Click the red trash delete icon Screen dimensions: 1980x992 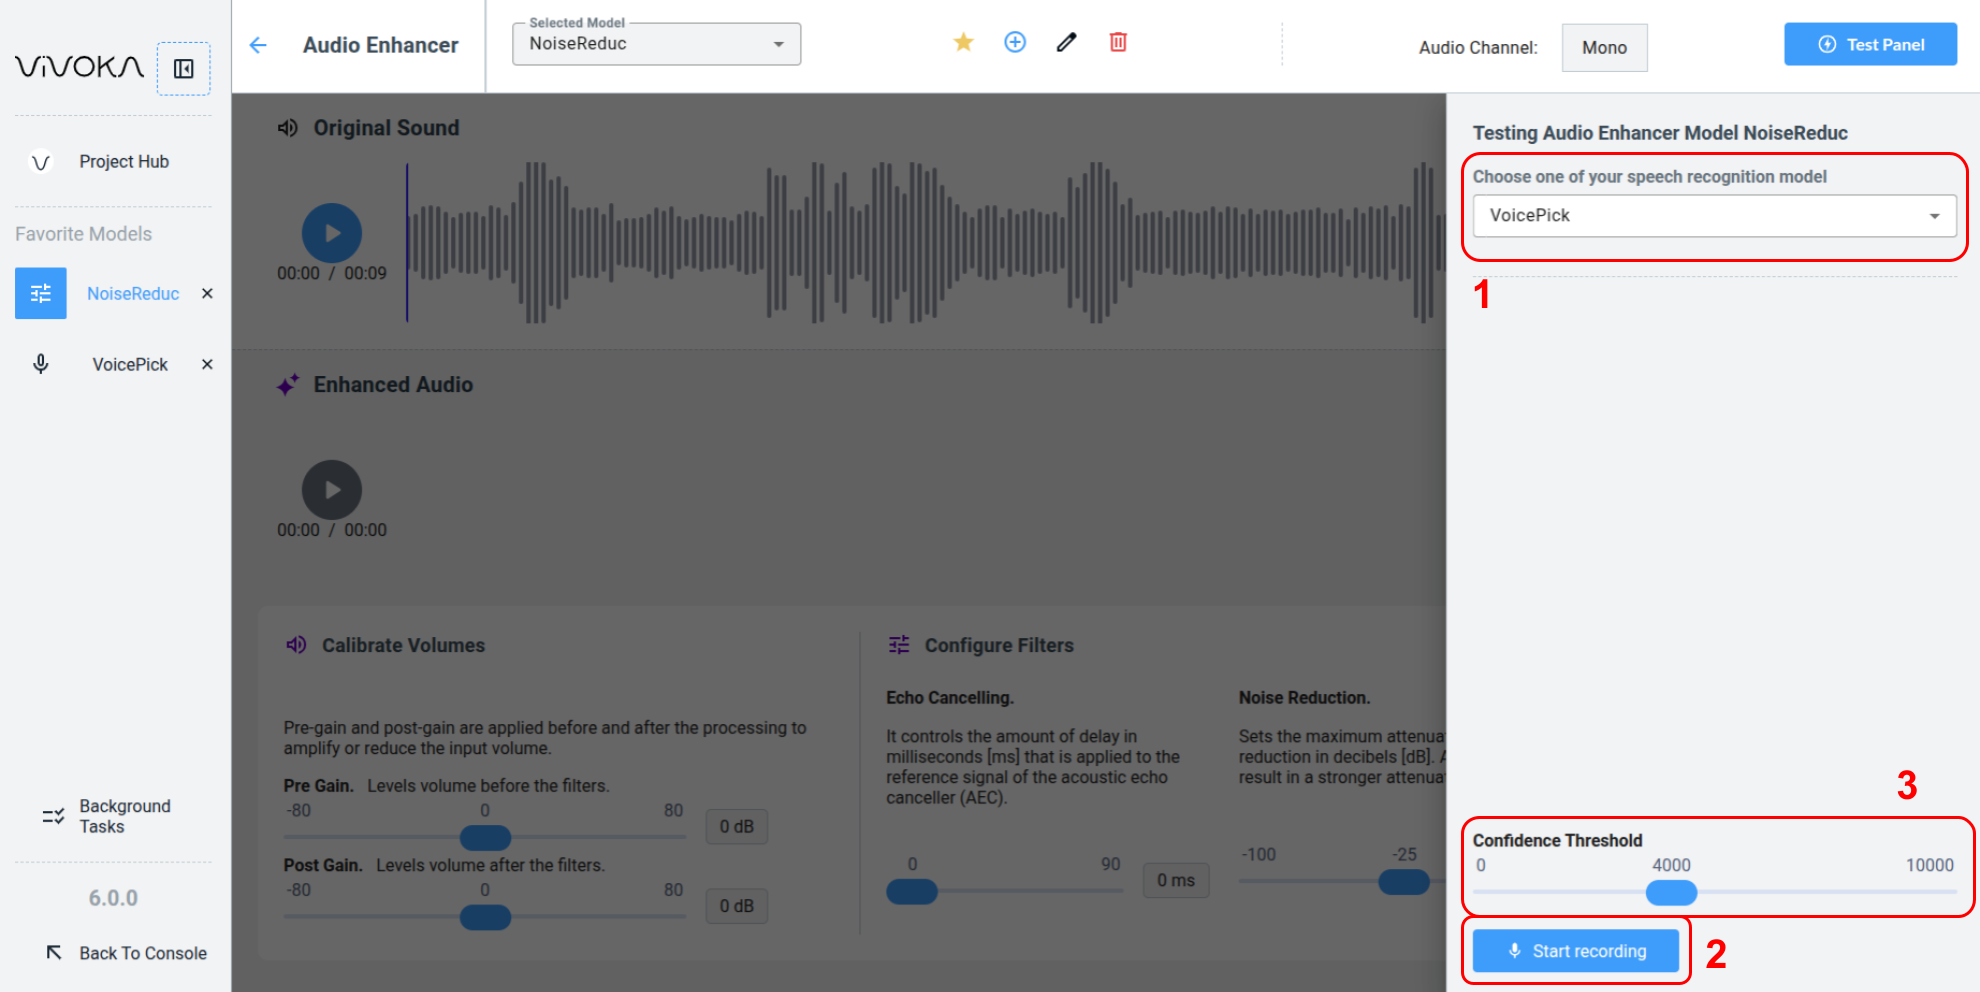click(x=1118, y=42)
